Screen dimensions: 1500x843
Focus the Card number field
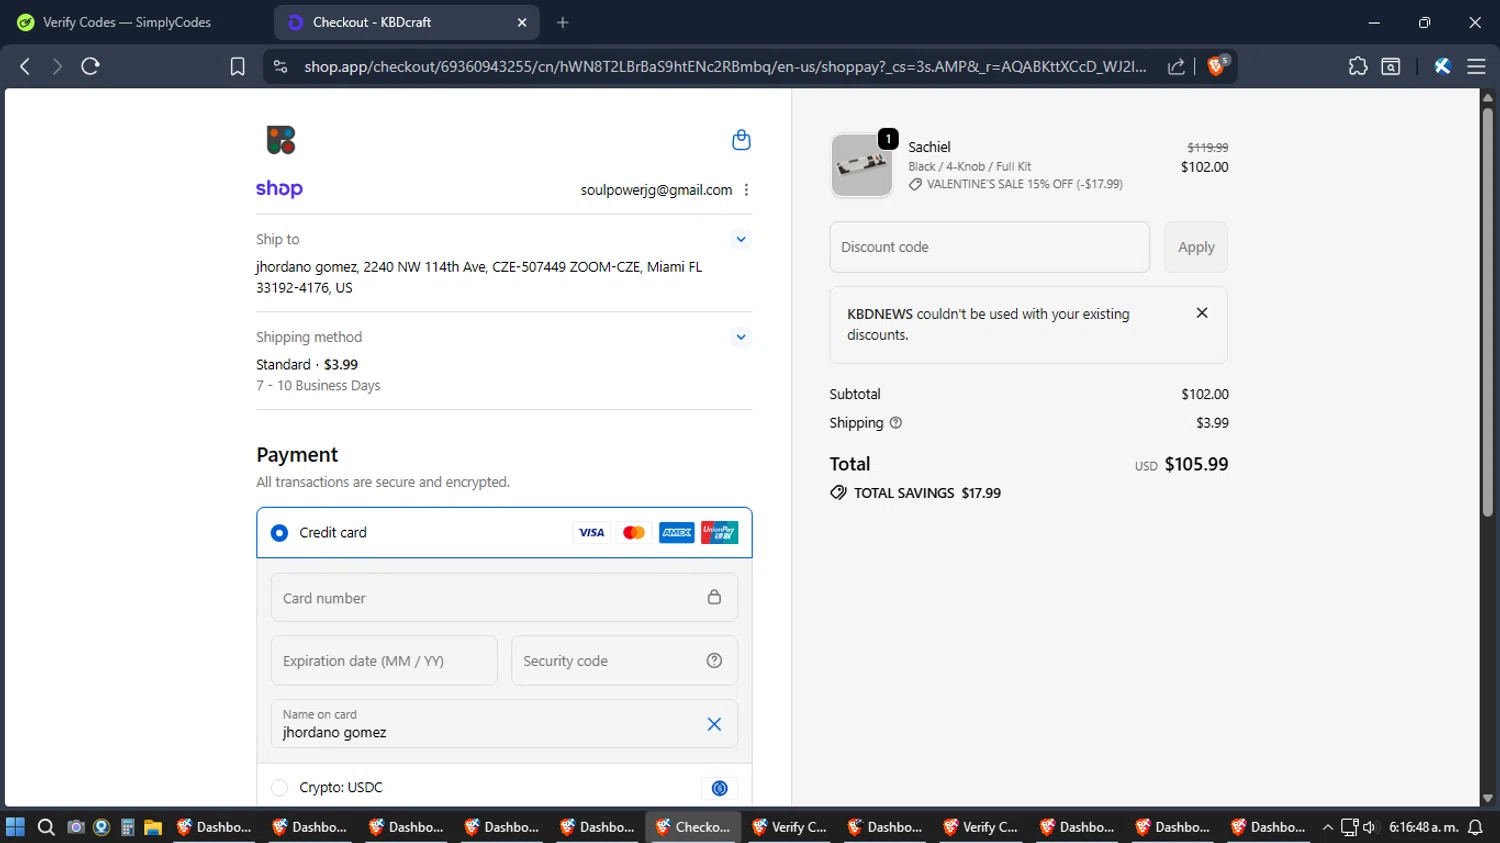pyautogui.click(x=504, y=598)
